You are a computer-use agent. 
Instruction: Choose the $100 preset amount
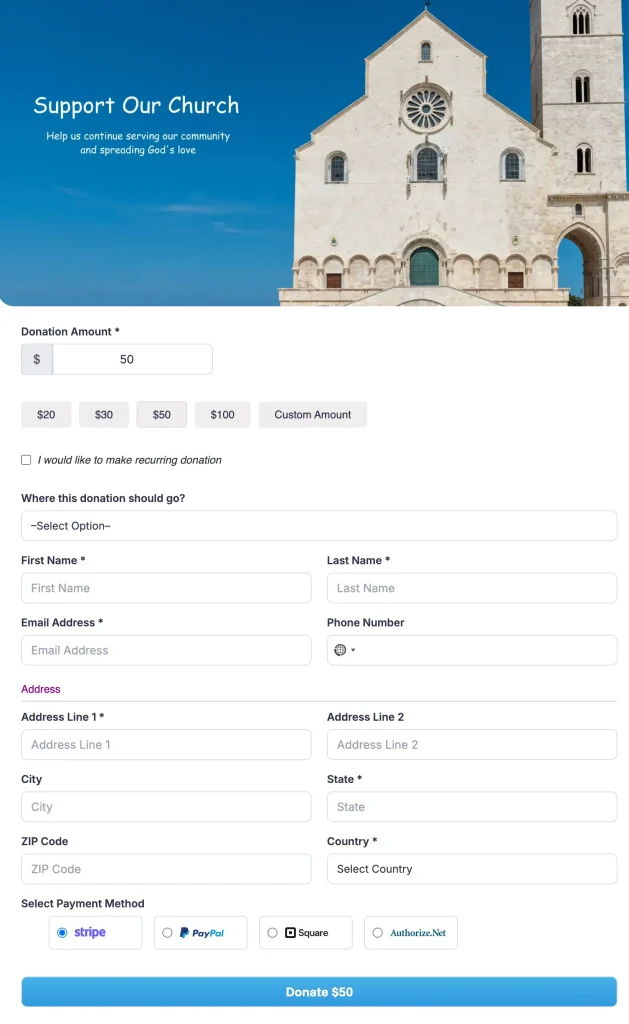coord(222,415)
